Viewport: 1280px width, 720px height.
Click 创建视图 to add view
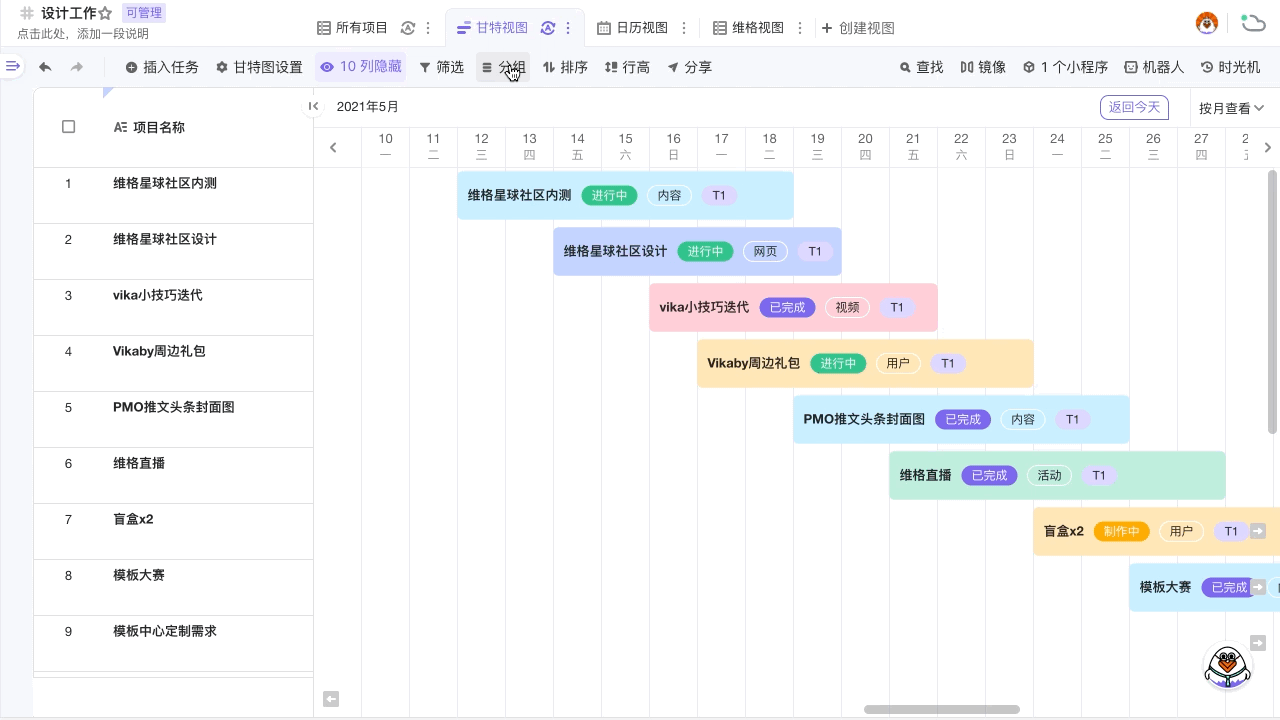click(x=858, y=28)
